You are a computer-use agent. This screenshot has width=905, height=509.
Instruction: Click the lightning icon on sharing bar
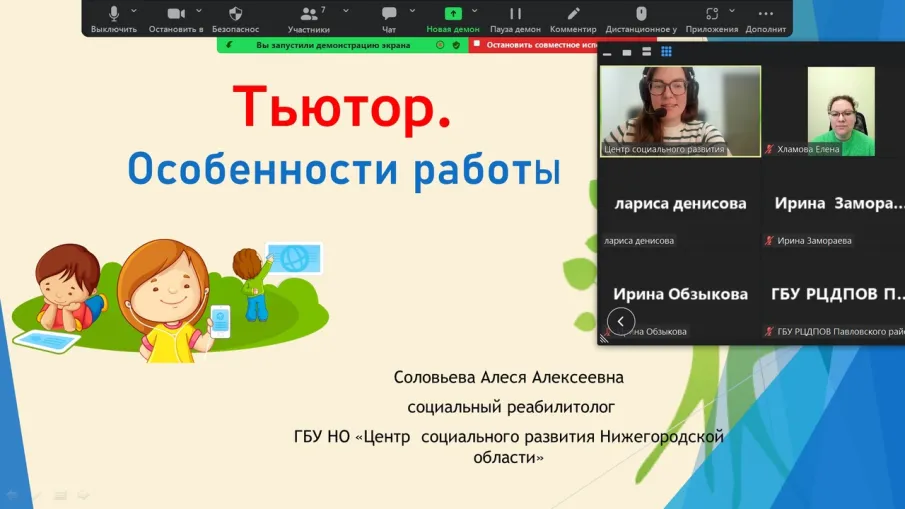click(229, 45)
